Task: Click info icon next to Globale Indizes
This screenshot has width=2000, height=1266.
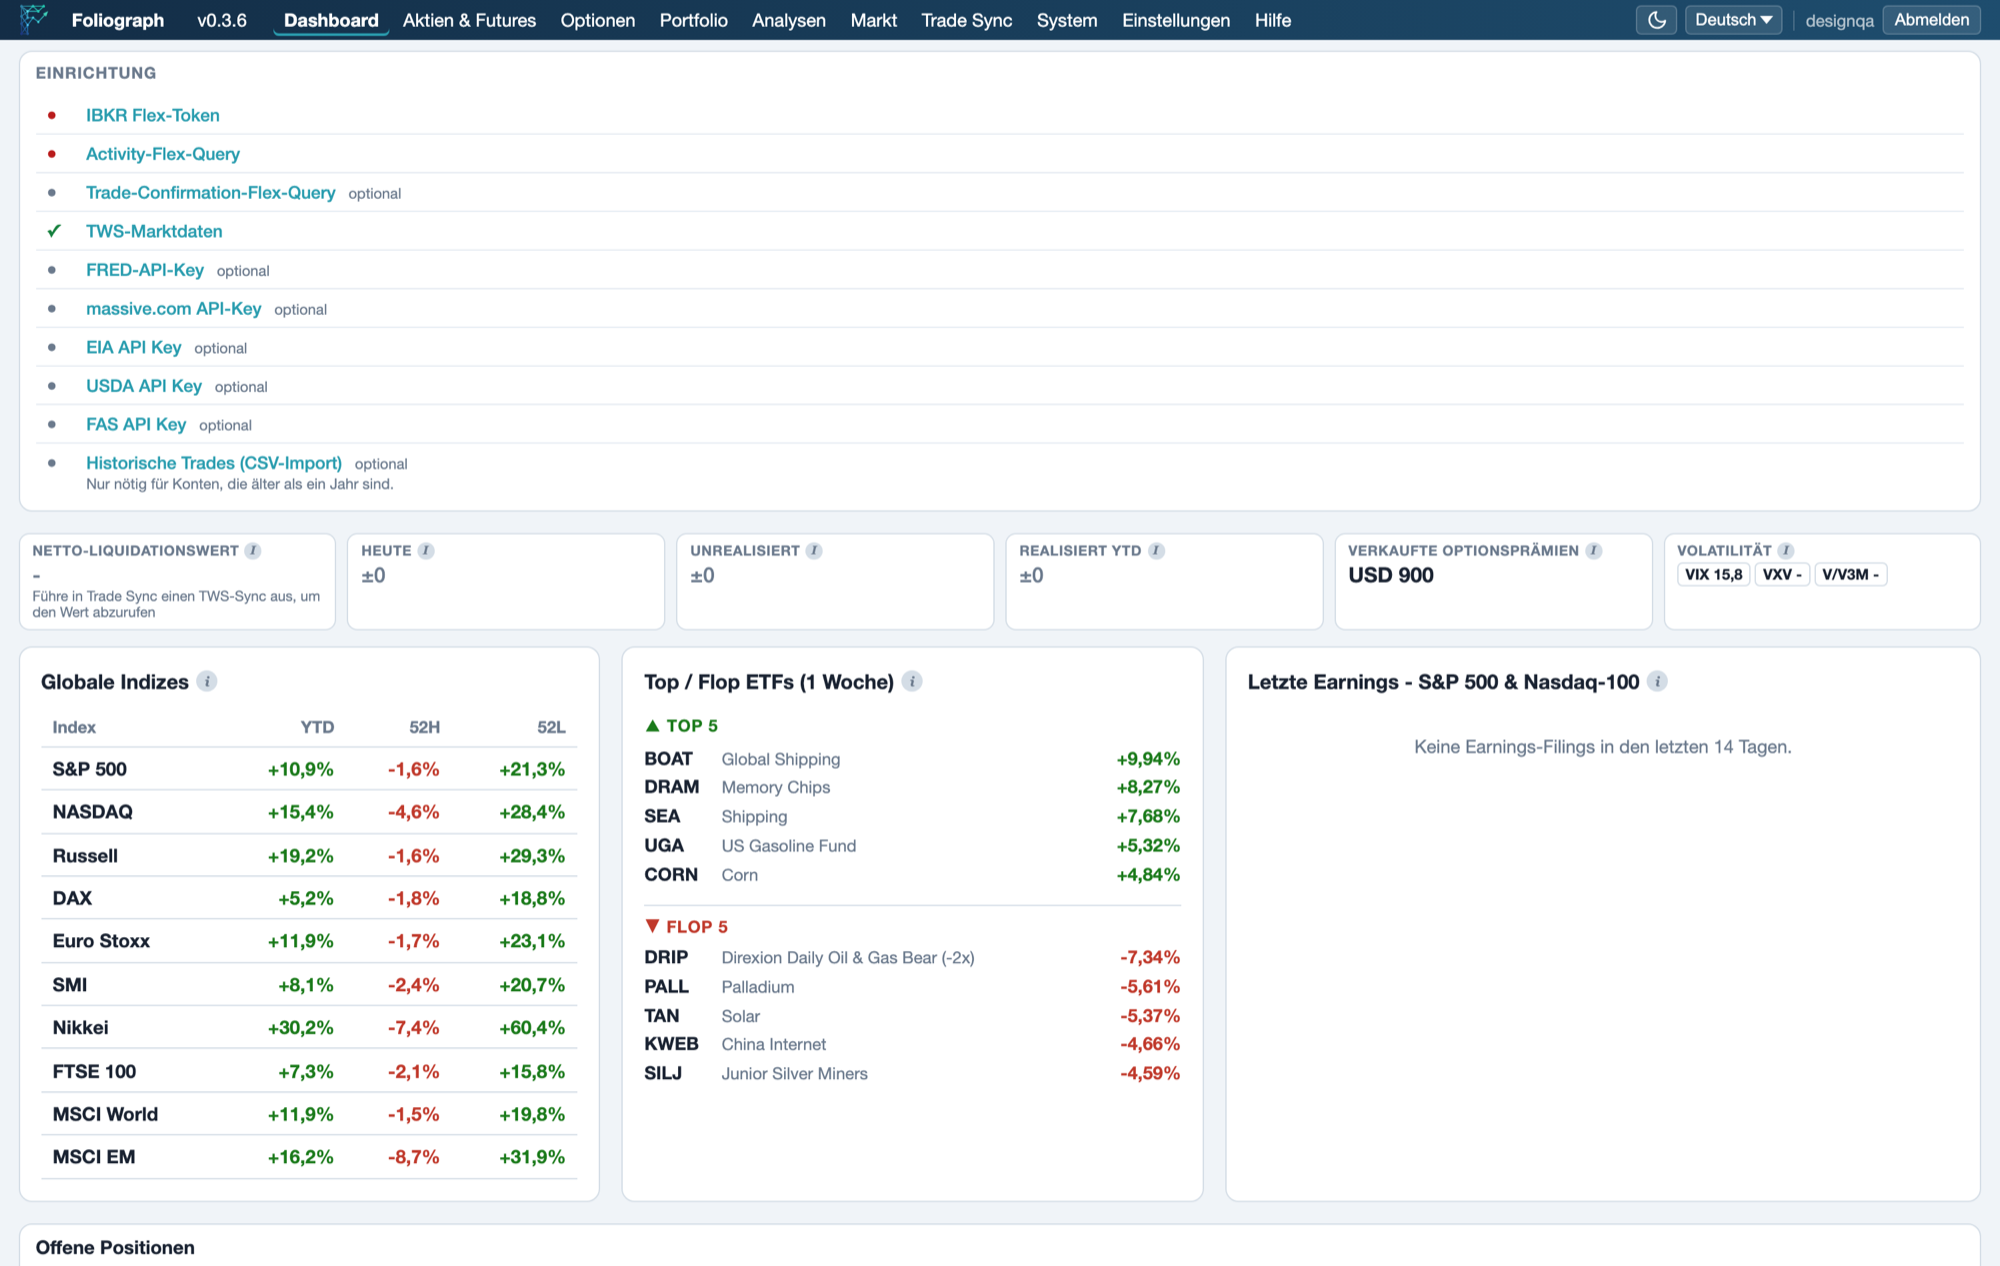Action: coord(207,682)
